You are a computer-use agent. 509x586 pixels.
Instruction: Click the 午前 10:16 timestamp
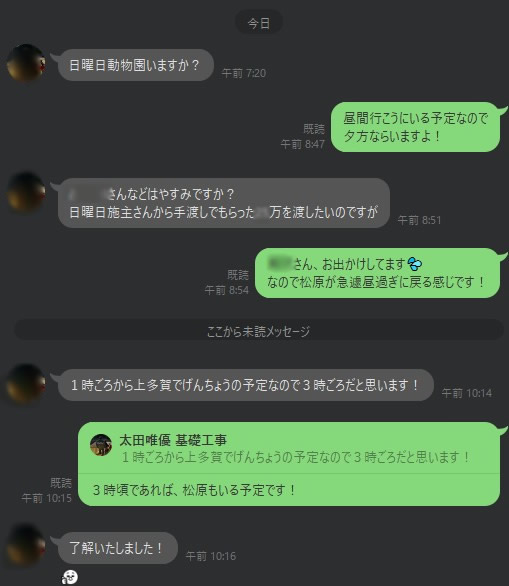(x=211, y=556)
